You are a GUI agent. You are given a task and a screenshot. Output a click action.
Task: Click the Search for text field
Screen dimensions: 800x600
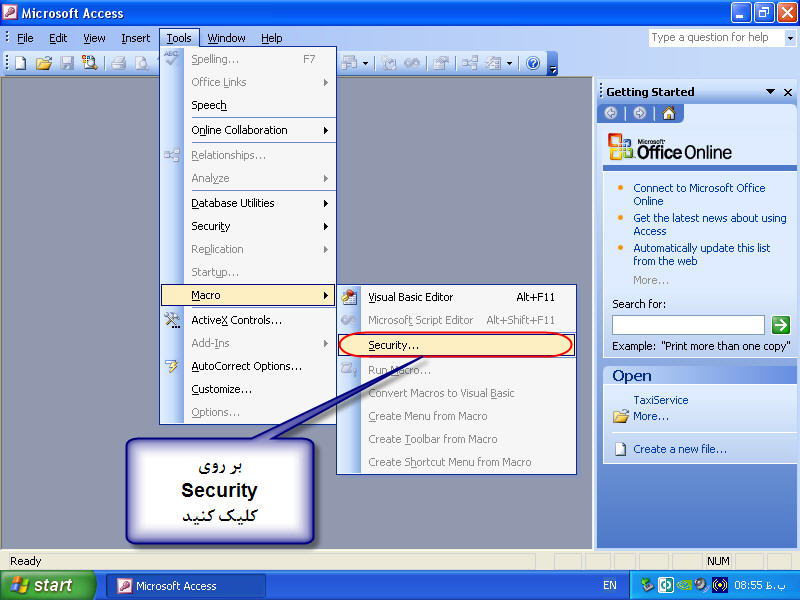[x=688, y=324]
